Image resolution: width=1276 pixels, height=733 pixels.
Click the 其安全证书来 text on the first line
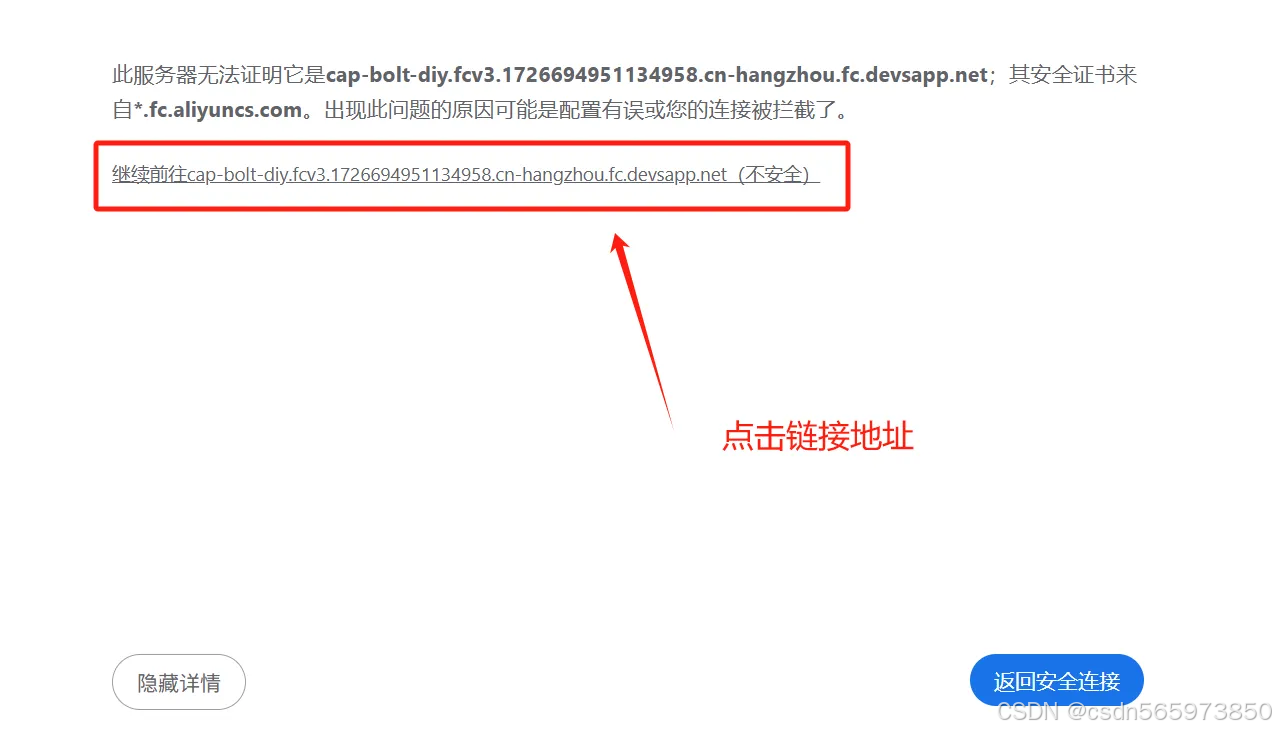[1073, 76]
